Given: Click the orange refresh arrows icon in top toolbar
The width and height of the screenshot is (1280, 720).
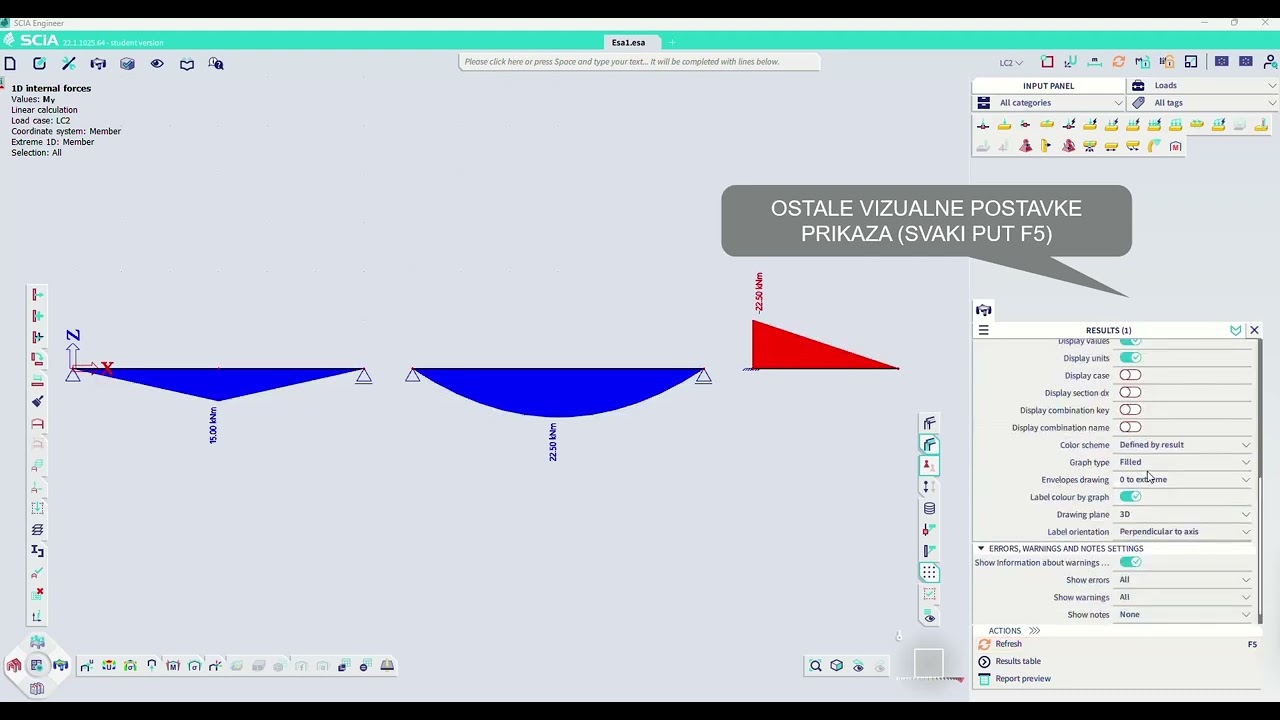Looking at the screenshot, I should [x=1119, y=62].
